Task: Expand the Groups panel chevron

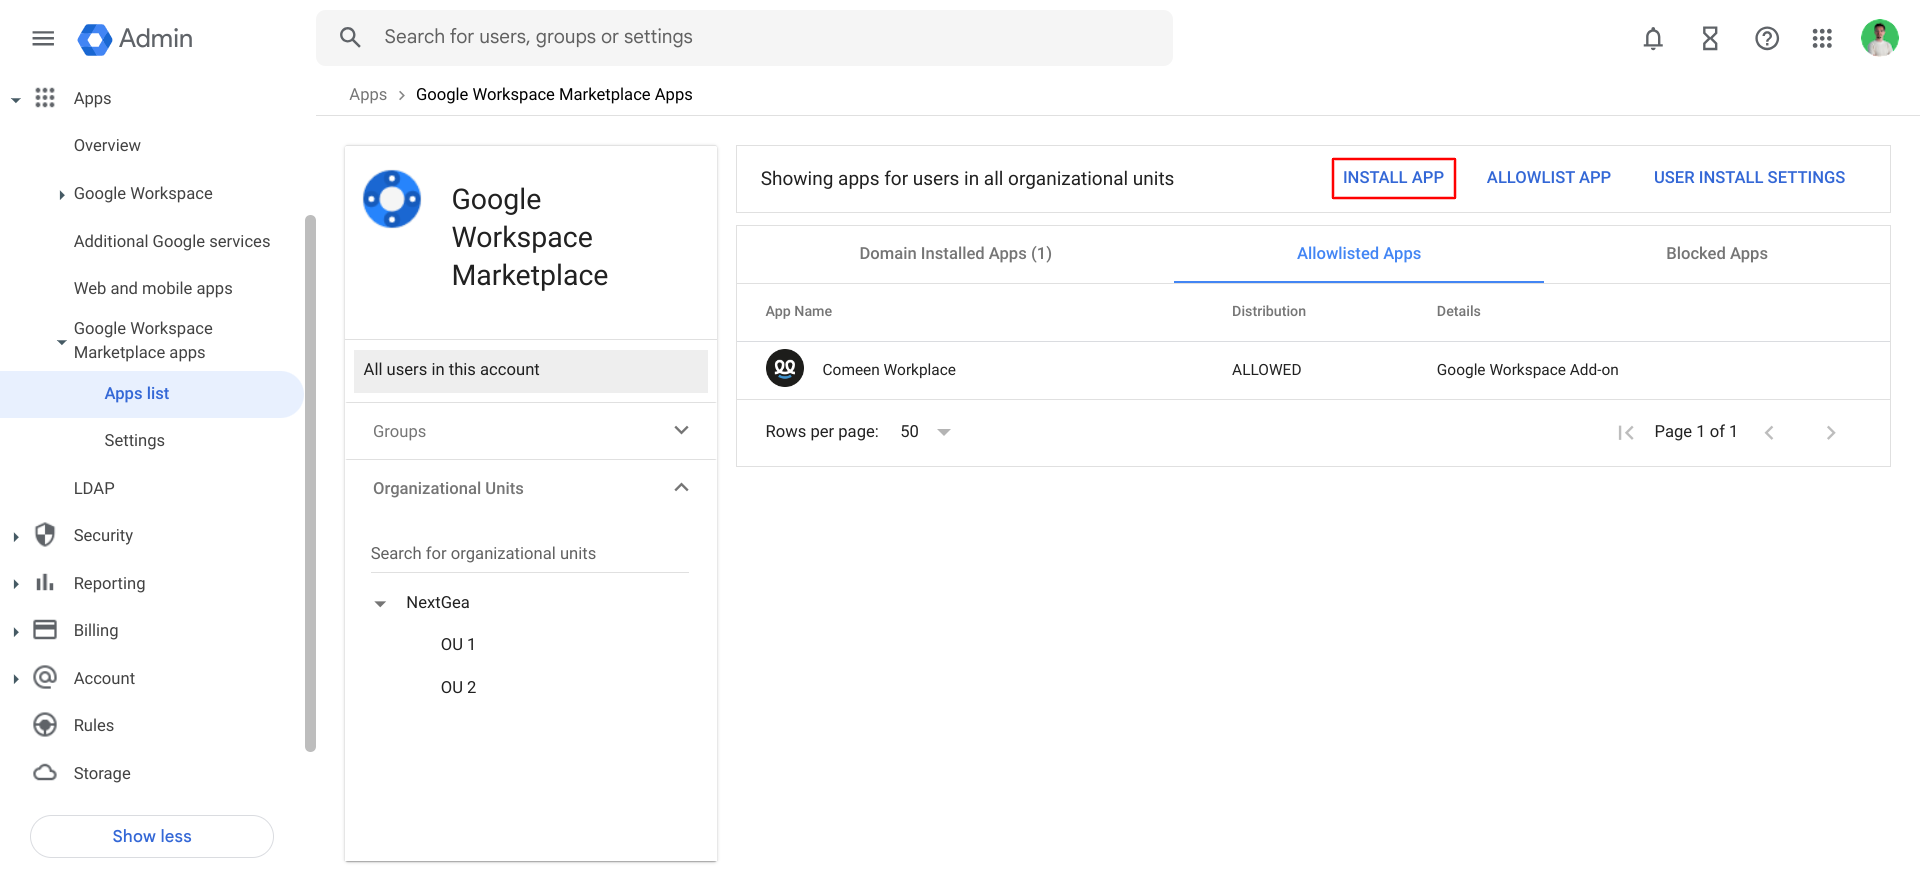Action: [682, 430]
